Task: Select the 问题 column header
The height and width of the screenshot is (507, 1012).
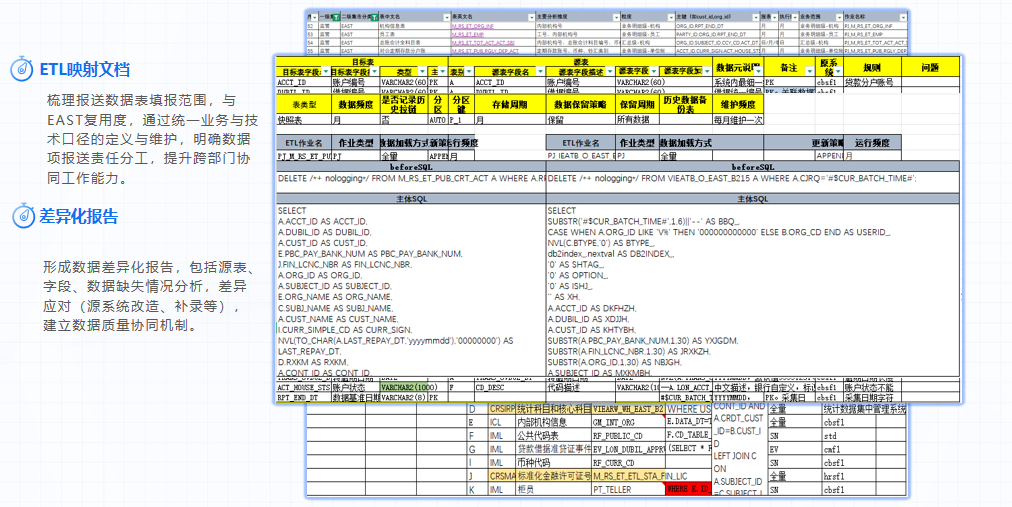Action: (929, 67)
